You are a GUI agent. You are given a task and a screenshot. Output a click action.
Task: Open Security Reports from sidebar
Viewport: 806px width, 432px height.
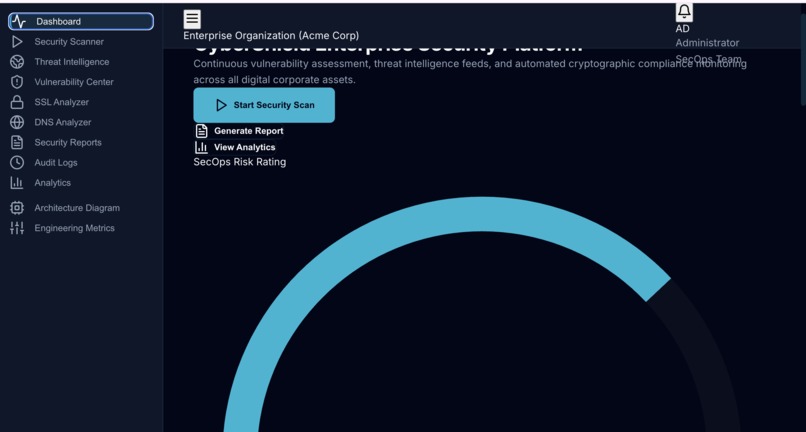(x=81, y=142)
